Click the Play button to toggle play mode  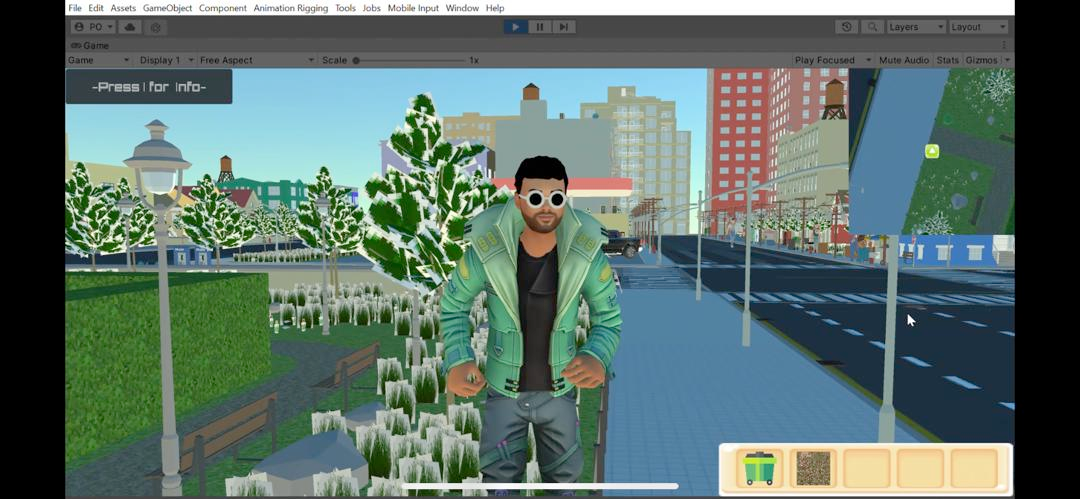pyautogui.click(x=515, y=27)
